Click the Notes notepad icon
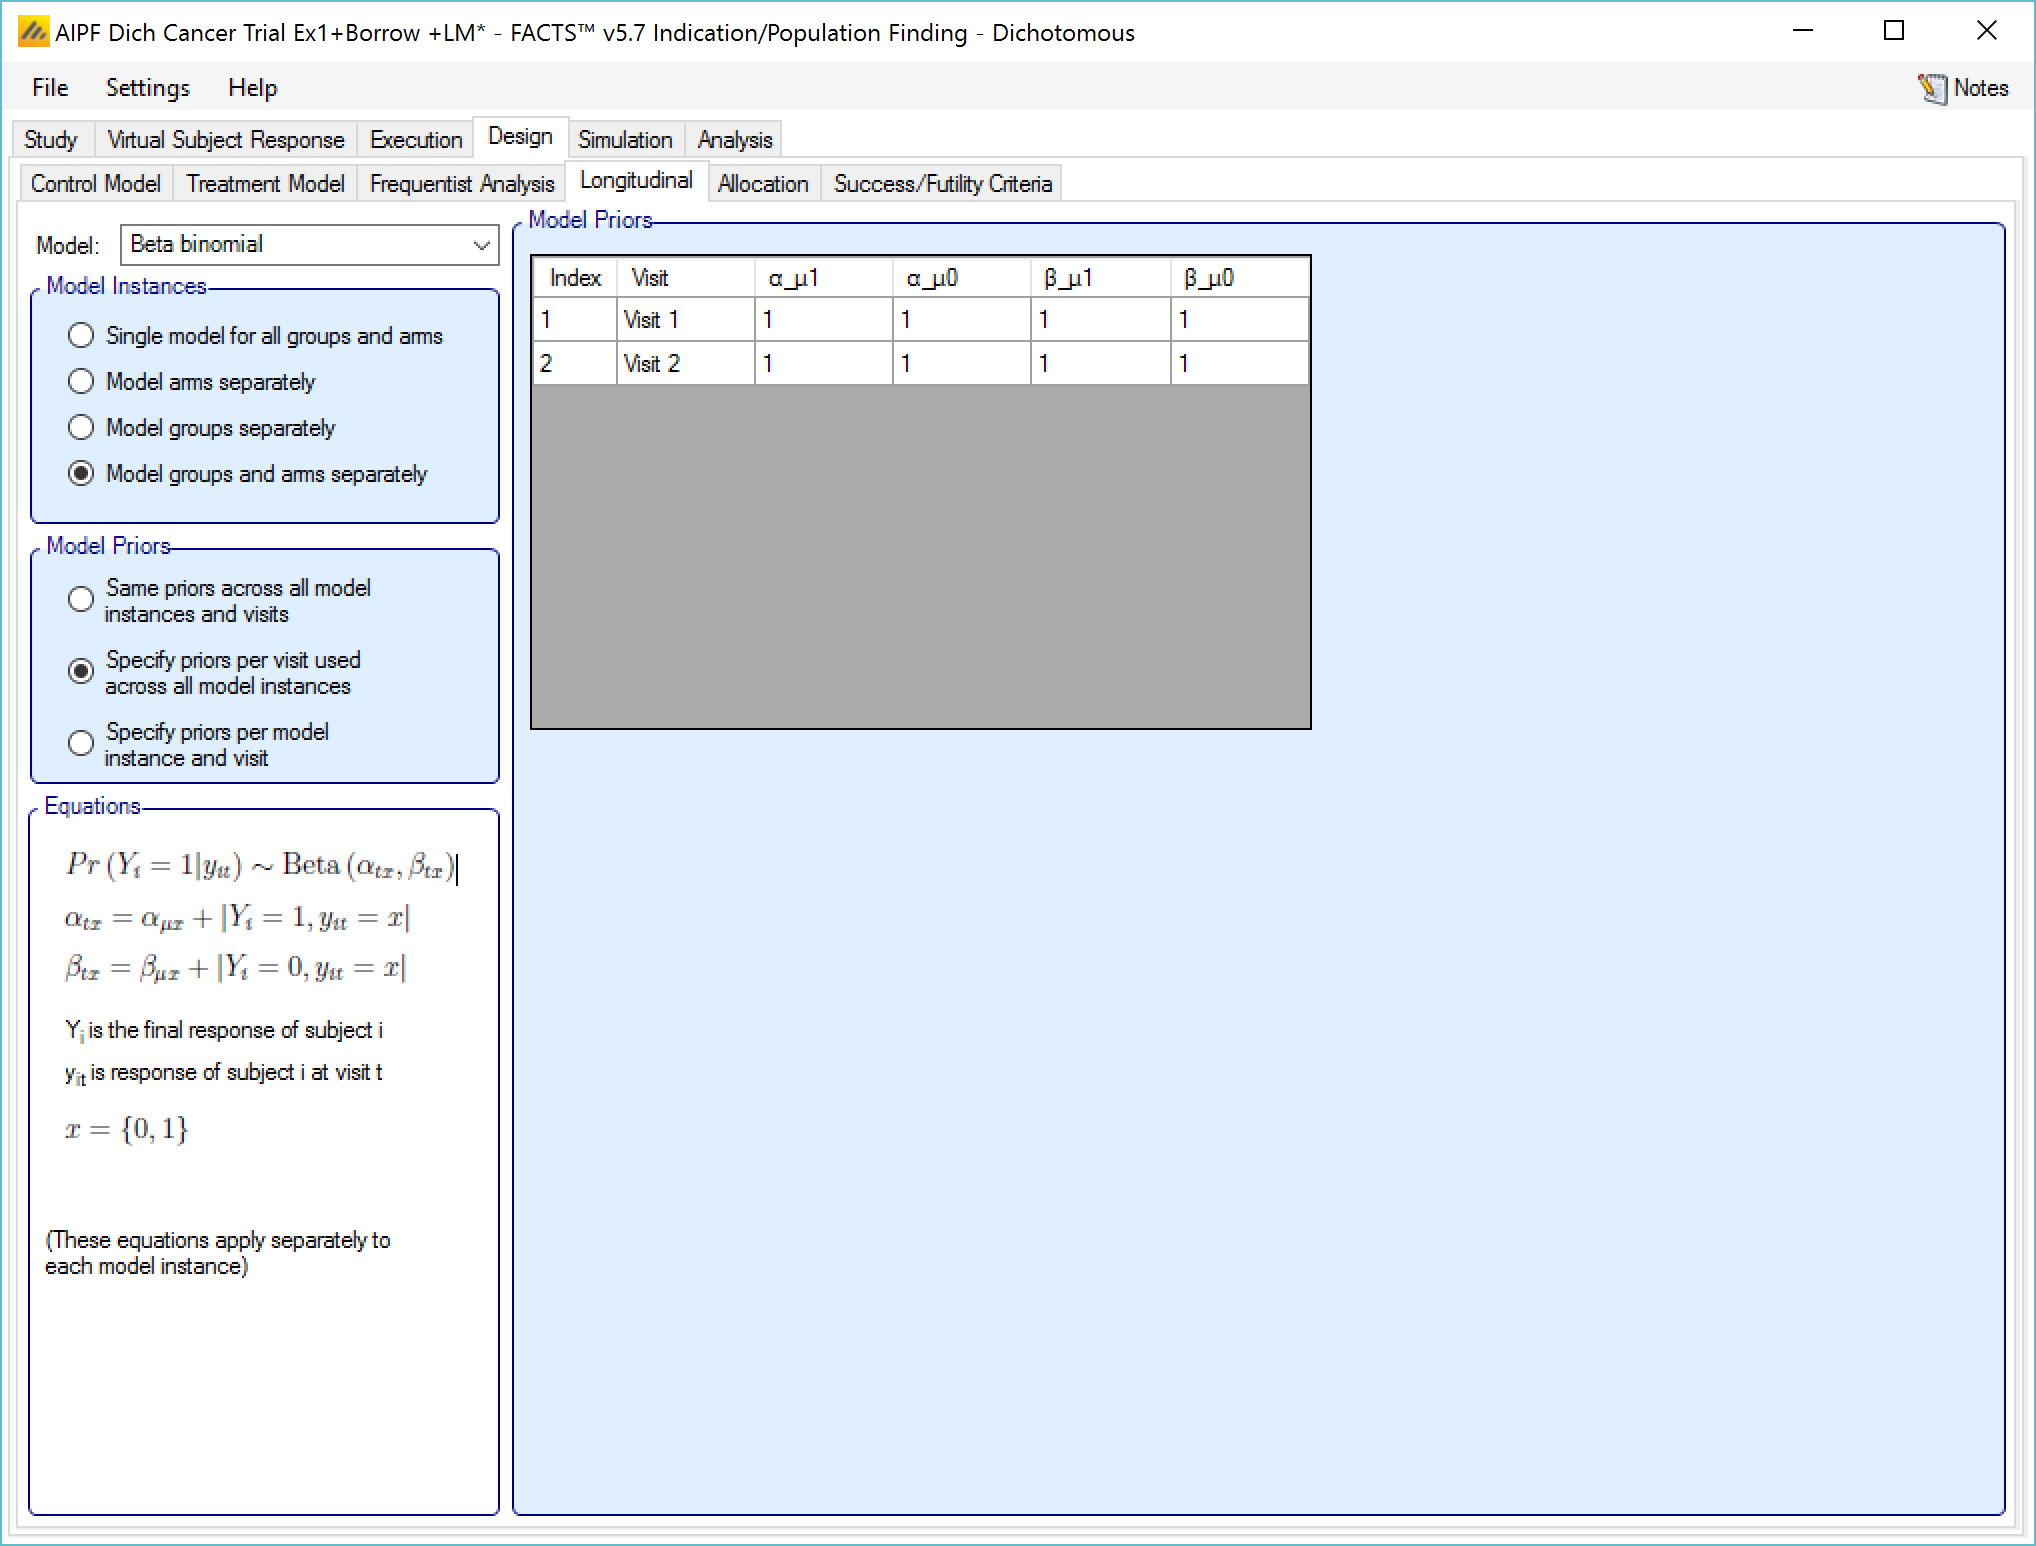2036x1546 pixels. pyautogui.click(x=1932, y=89)
